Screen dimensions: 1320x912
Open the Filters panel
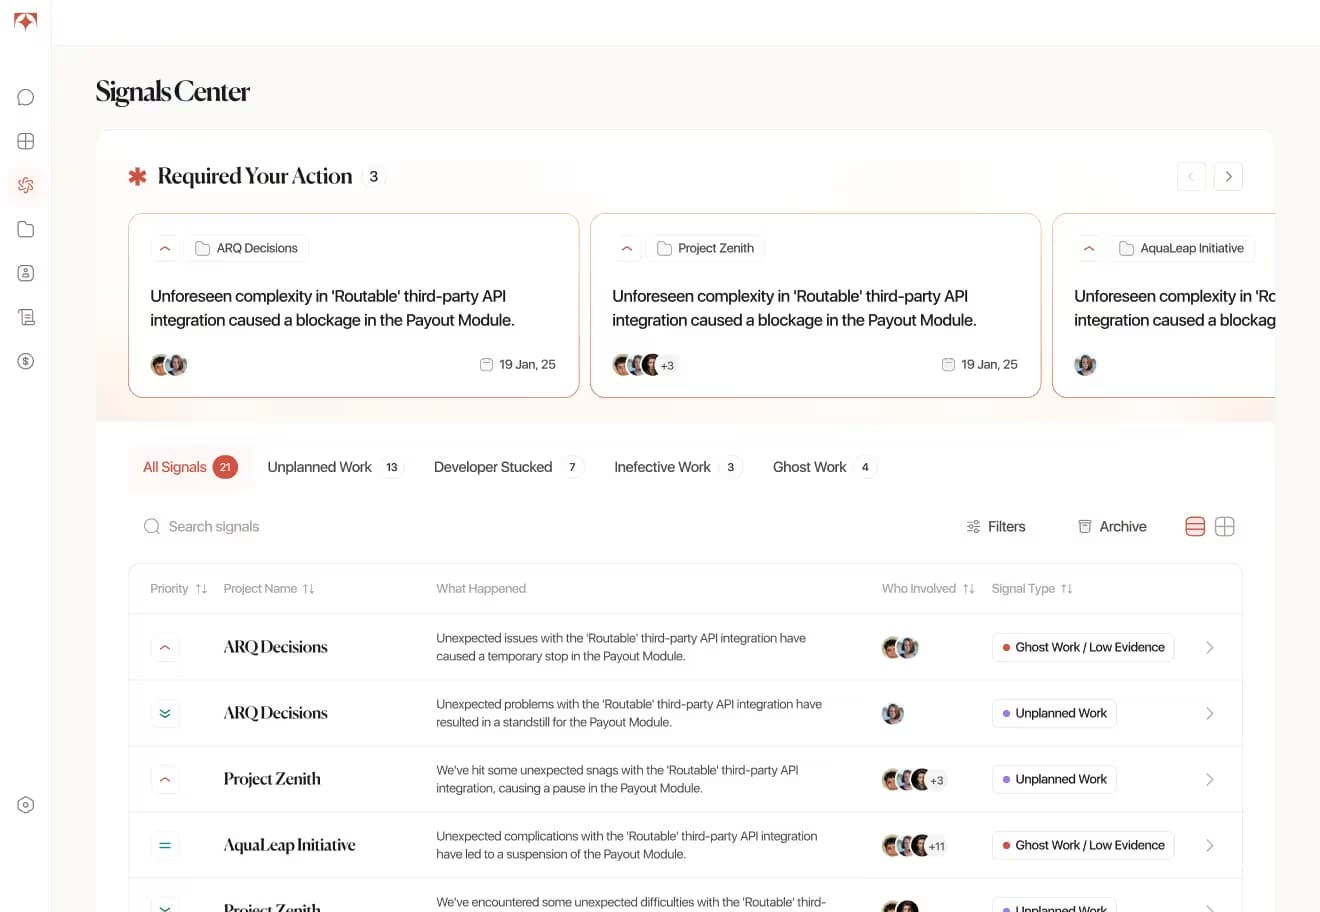(x=996, y=527)
